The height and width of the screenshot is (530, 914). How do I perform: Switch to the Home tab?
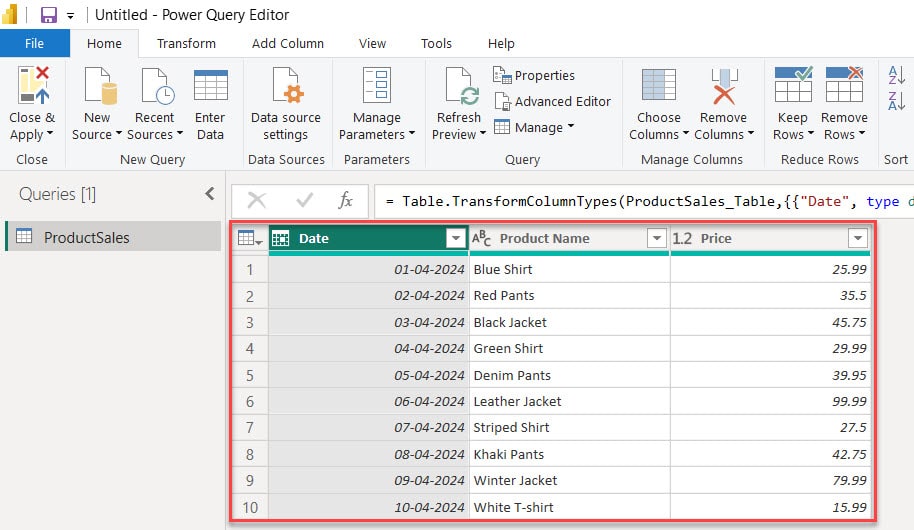[104, 43]
